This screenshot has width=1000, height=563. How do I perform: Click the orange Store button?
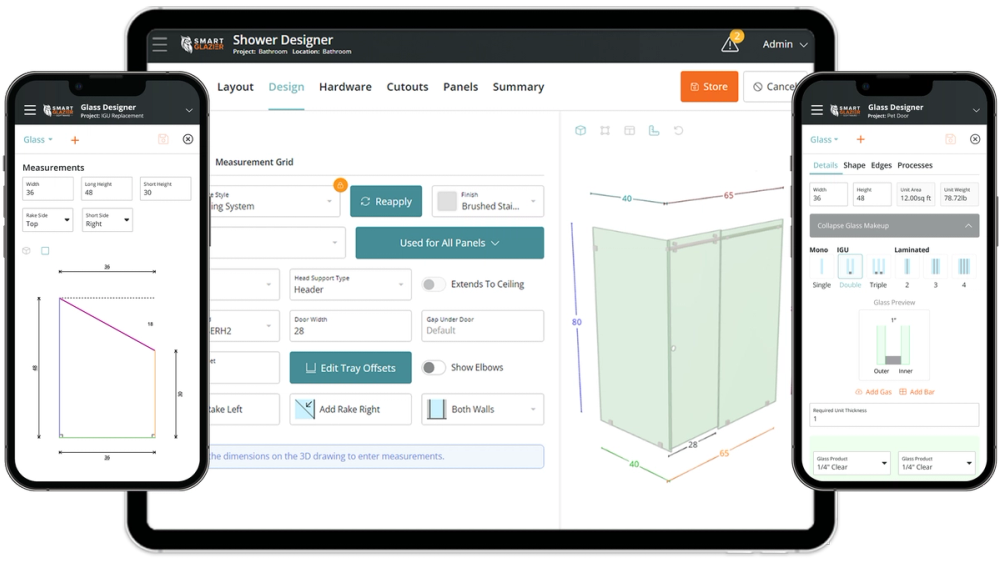[709, 87]
